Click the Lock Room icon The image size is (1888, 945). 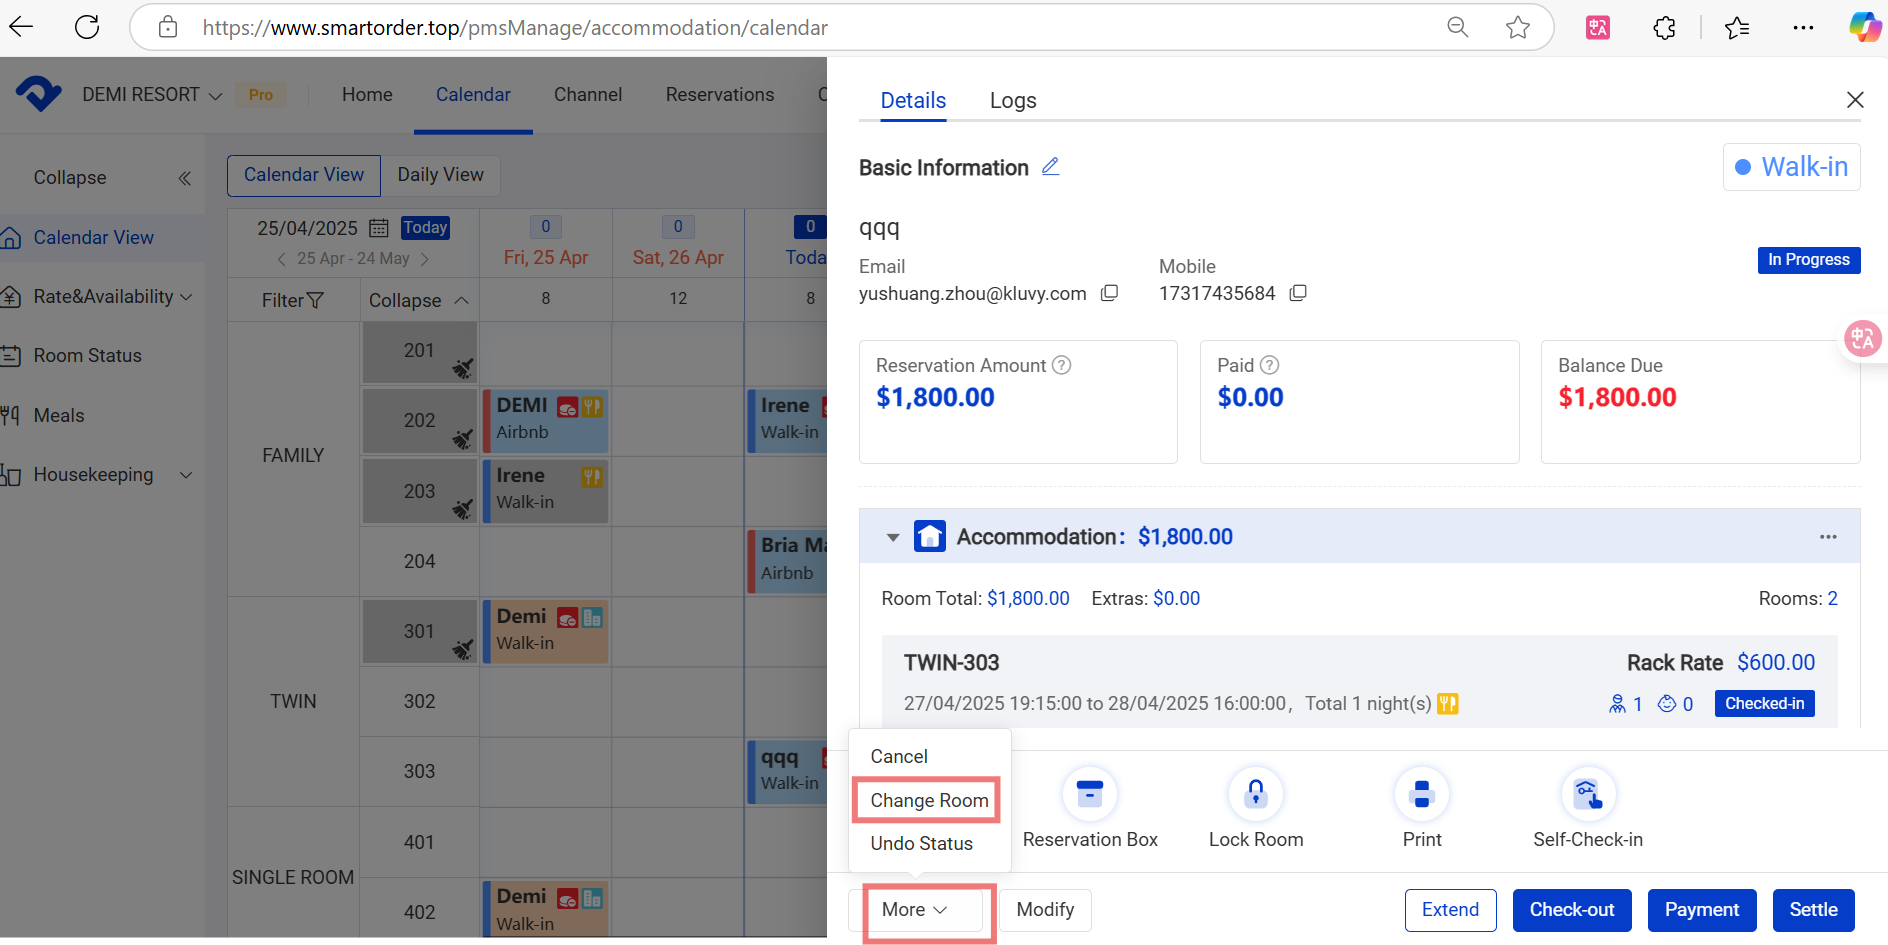coord(1255,795)
